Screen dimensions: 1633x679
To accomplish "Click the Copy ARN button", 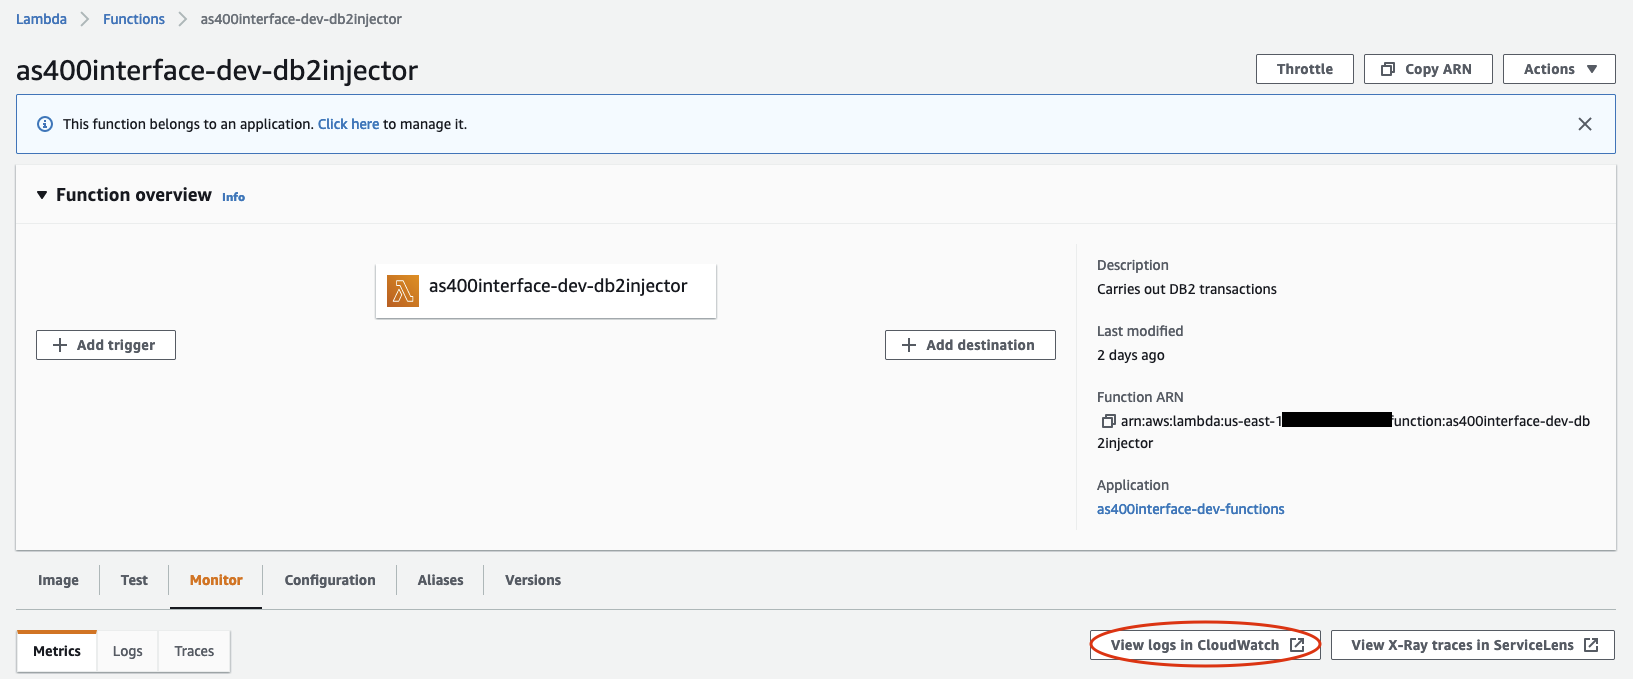I will [1428, 69].
